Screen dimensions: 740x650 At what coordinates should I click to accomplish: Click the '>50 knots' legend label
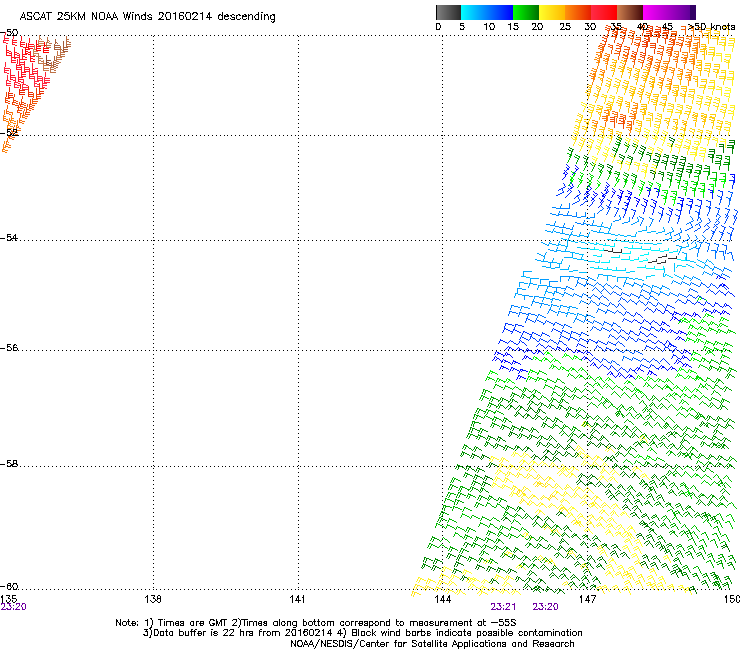[711, 27]
